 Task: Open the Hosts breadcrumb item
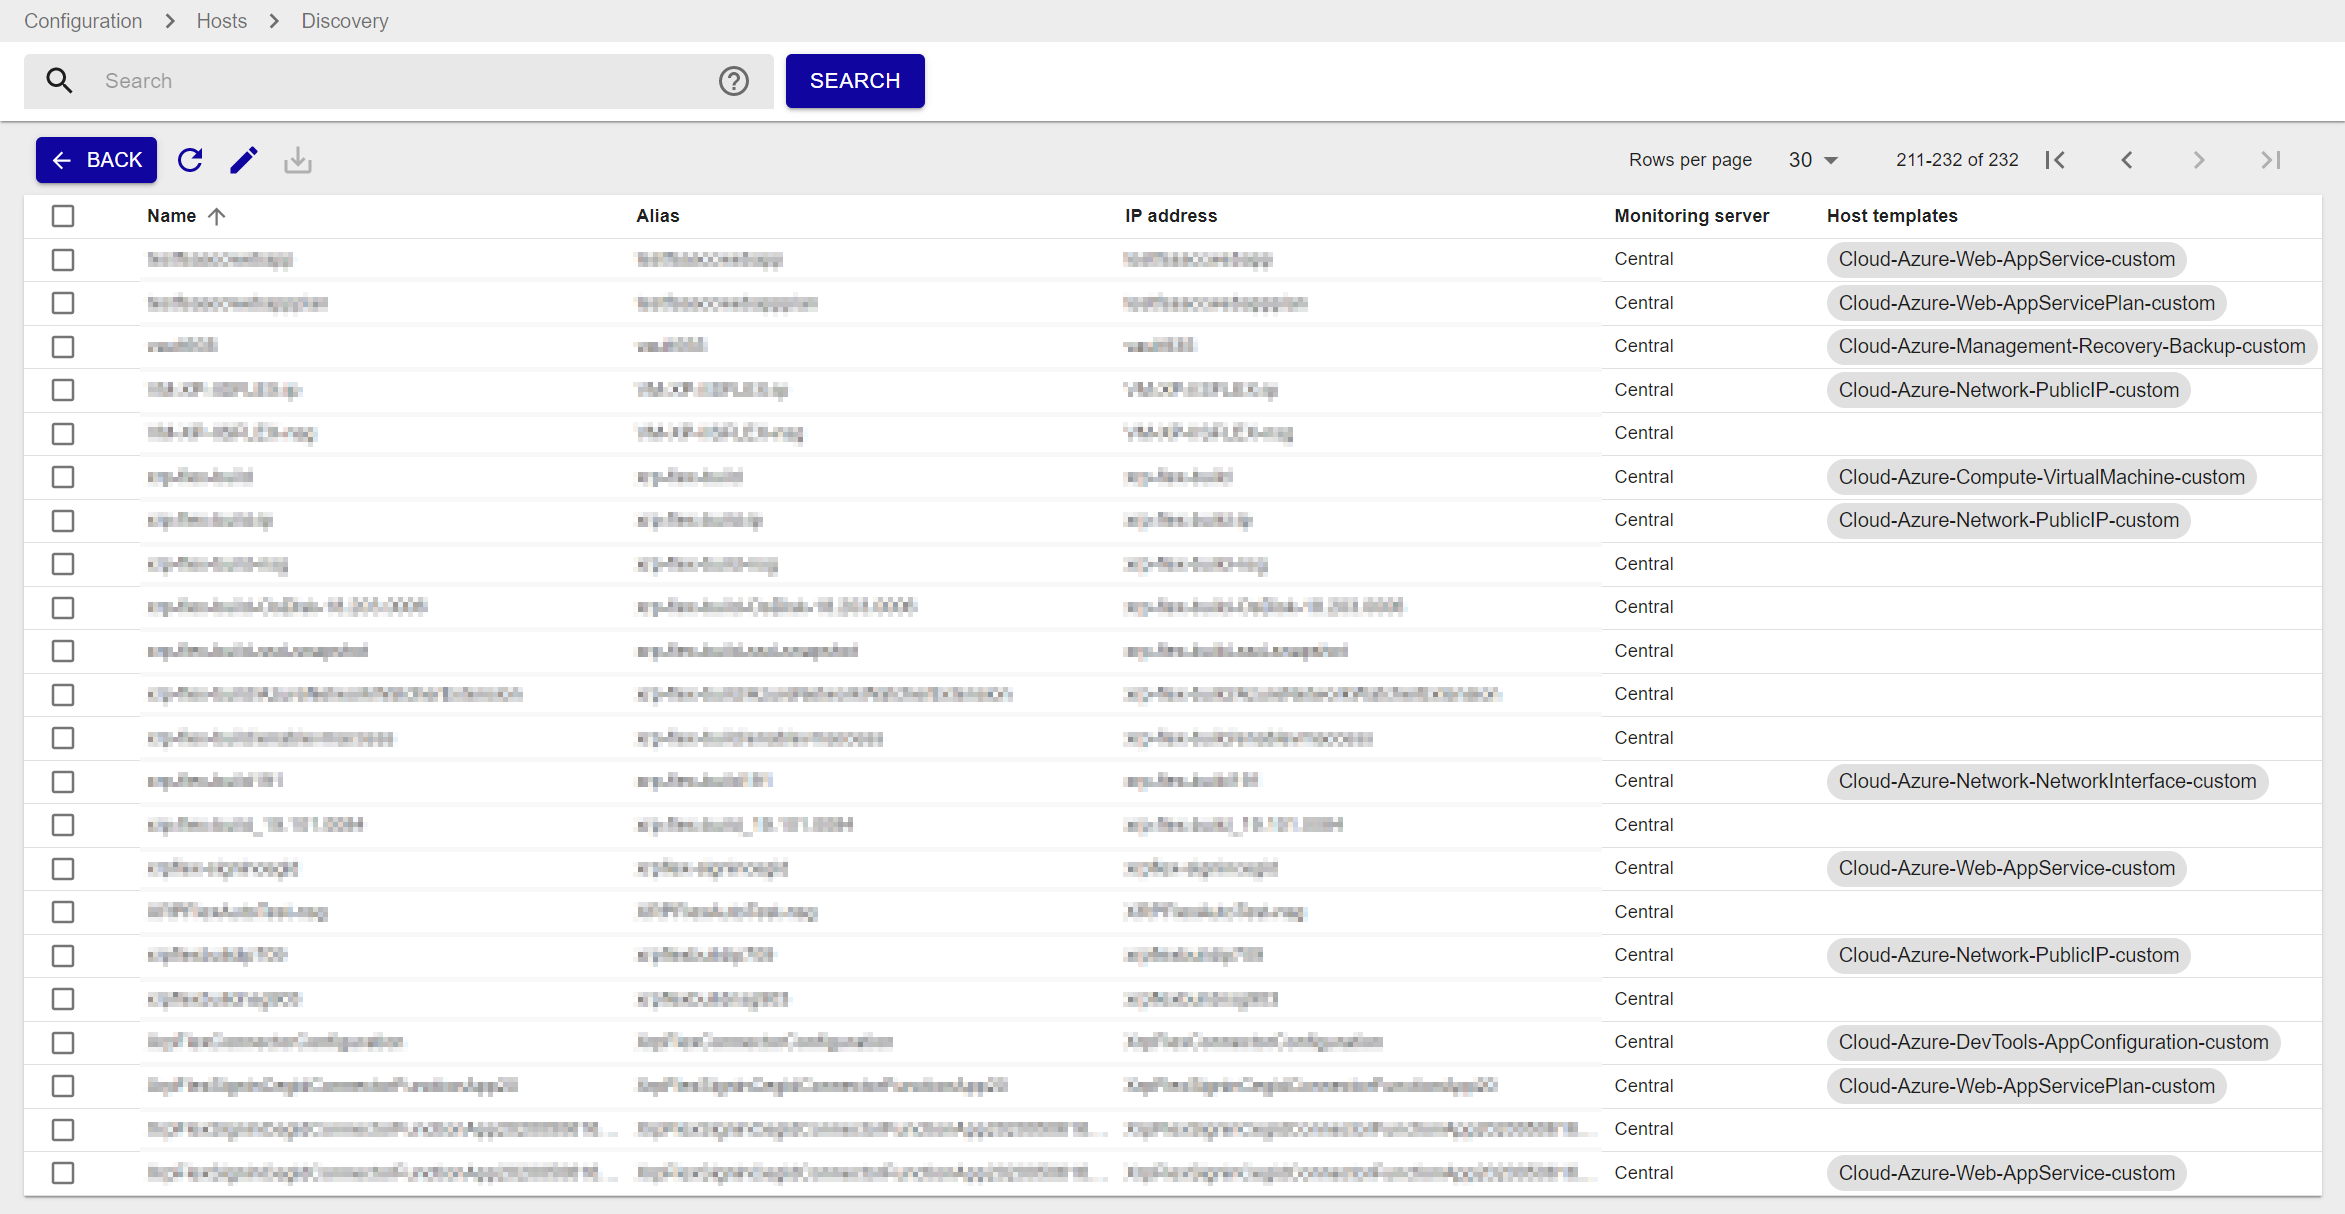tap(221, 21)
